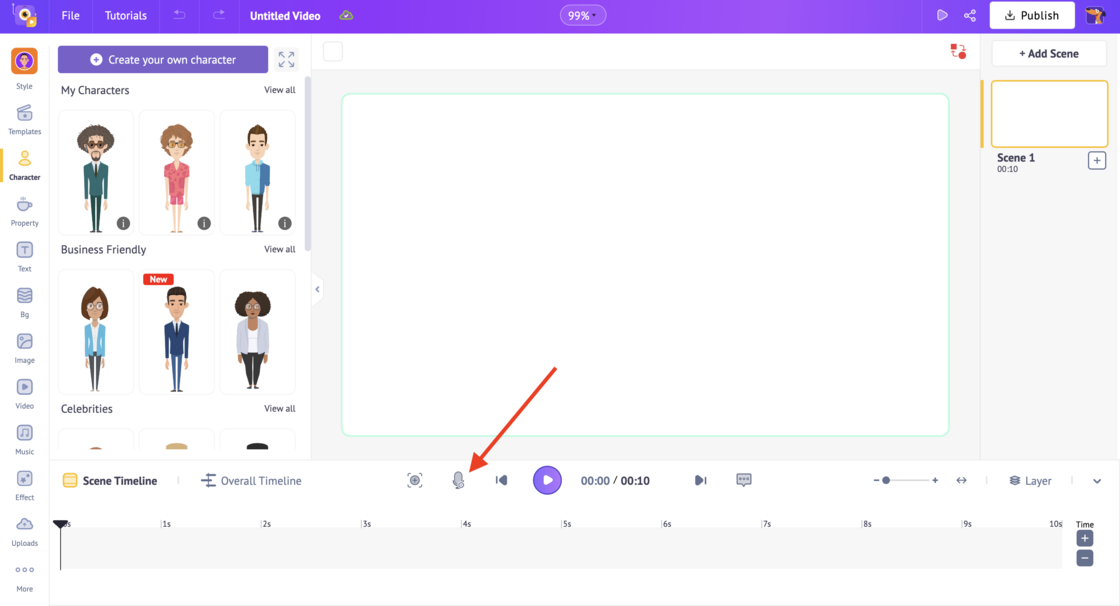Open the File menu
The height and width of the screenshot is (606, 1120).
point(70,16)
